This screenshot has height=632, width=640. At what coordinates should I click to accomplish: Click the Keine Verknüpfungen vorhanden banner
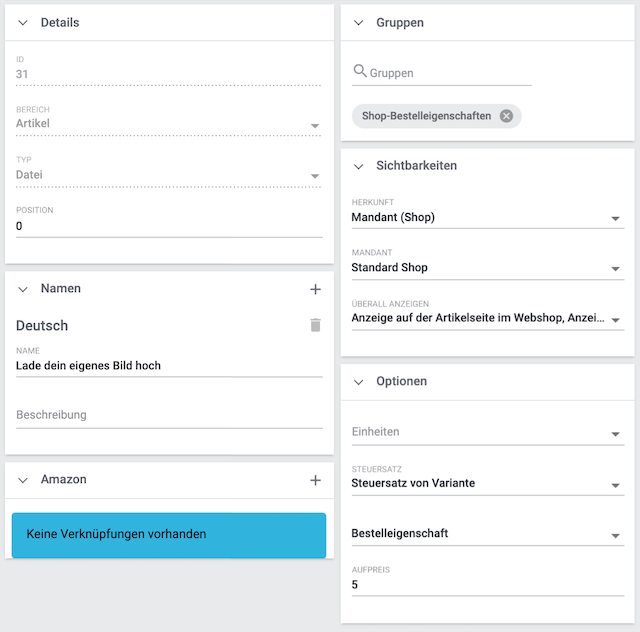[x=168, y=534]
